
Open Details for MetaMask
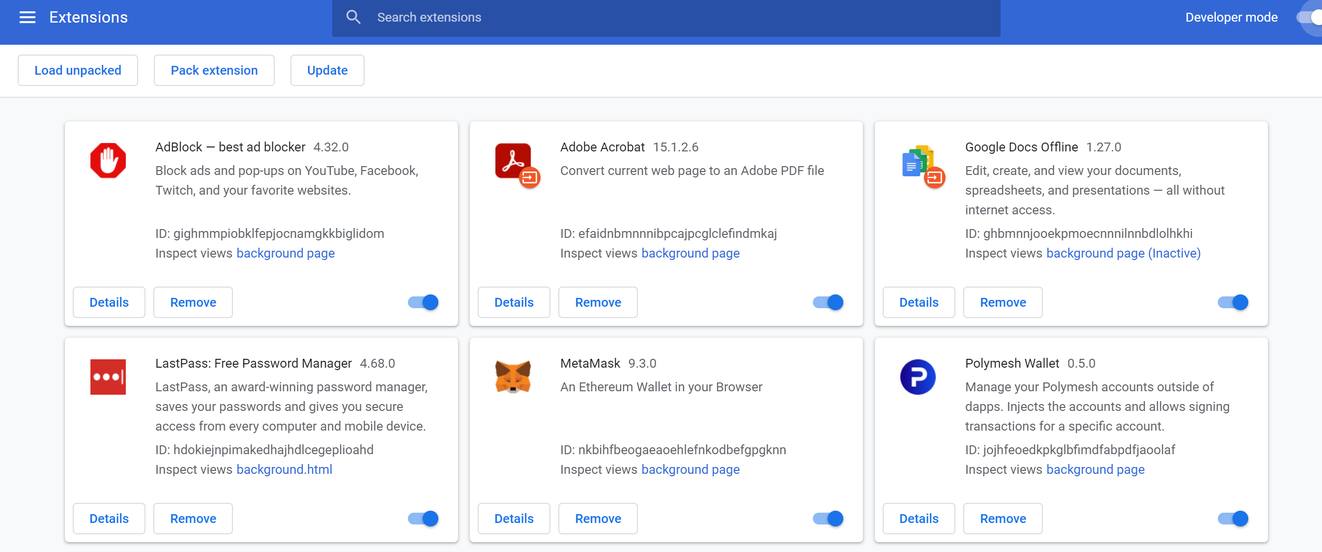[514, 518]
